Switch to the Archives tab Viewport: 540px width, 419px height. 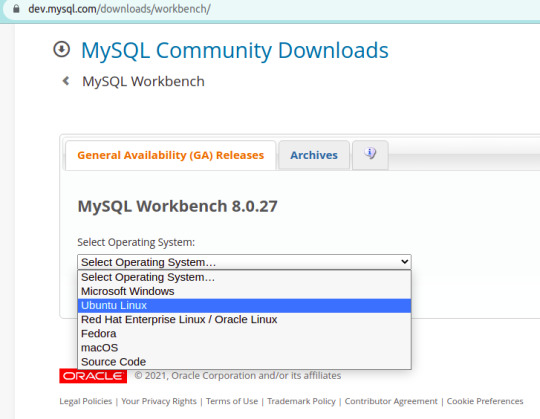coord(314,155)
